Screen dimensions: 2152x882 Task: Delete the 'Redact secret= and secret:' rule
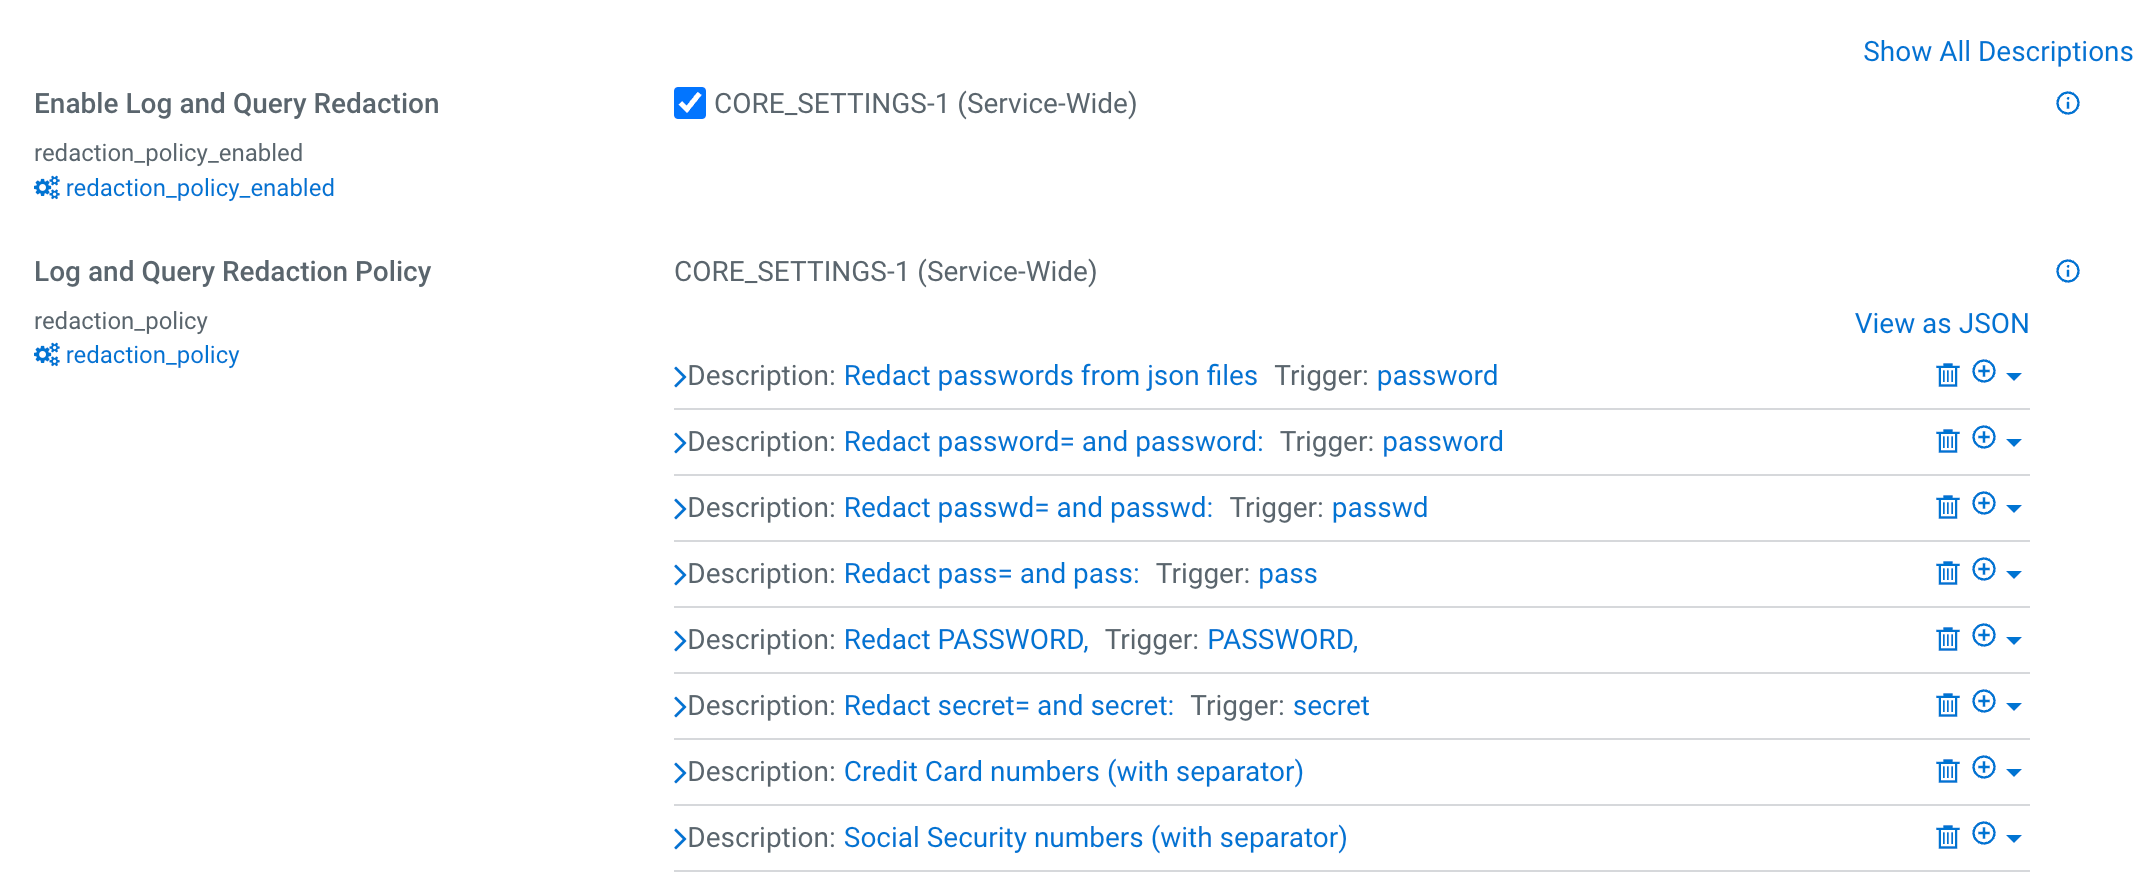(x=1947, y=706)
